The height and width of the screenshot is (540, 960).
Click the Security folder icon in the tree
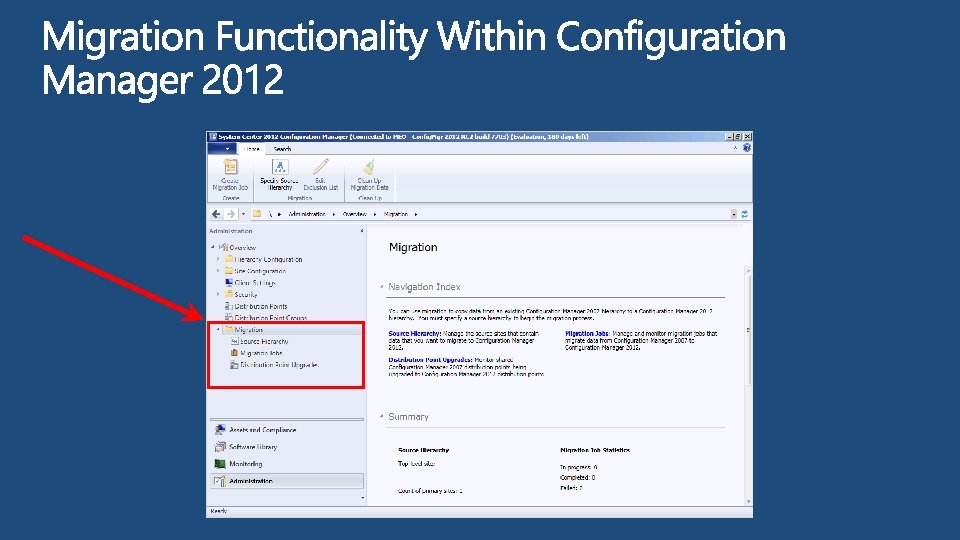click(x=229, y=294)
